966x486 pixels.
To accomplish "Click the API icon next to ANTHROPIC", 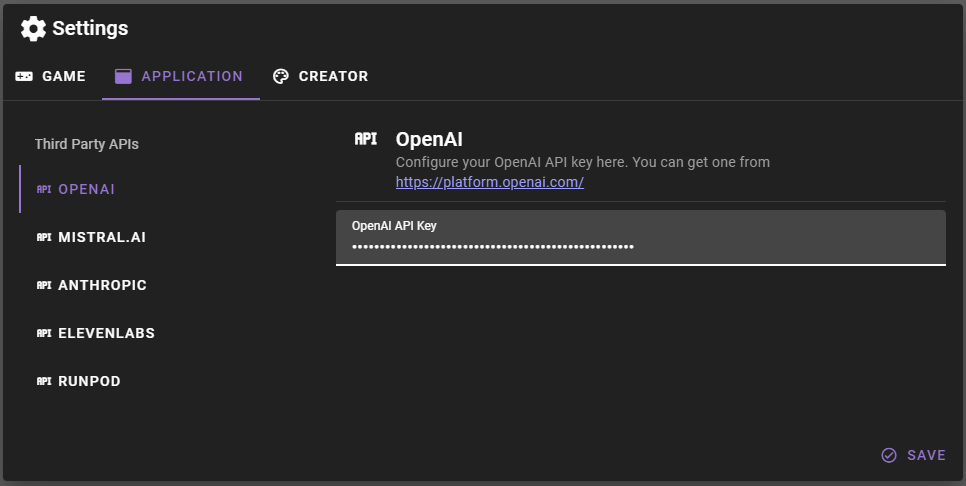I will click(x=44, y=285).
